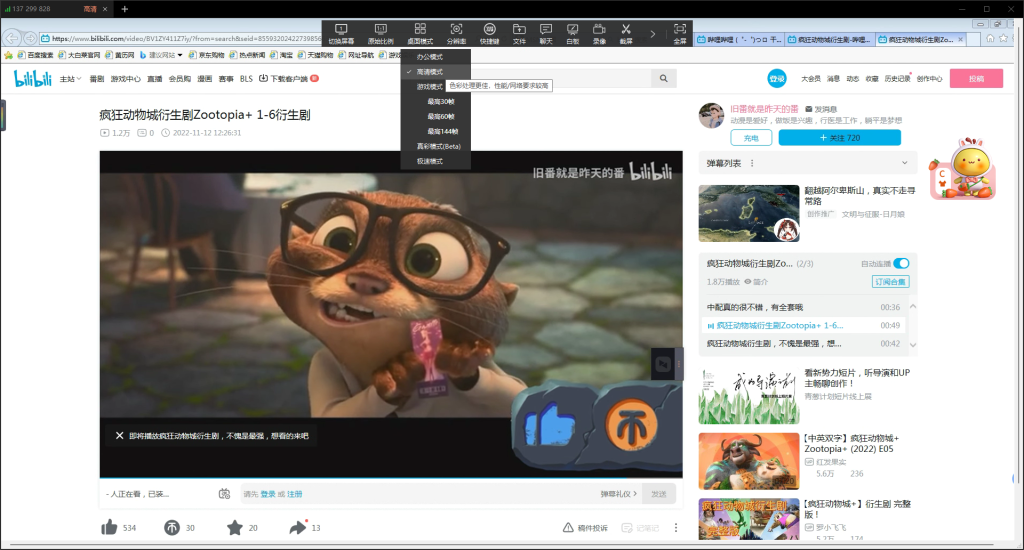The height and width of the screenshot is (550, 1024).
Task: Open the 主站 dropdown in bilibili header
Action: 70,78
